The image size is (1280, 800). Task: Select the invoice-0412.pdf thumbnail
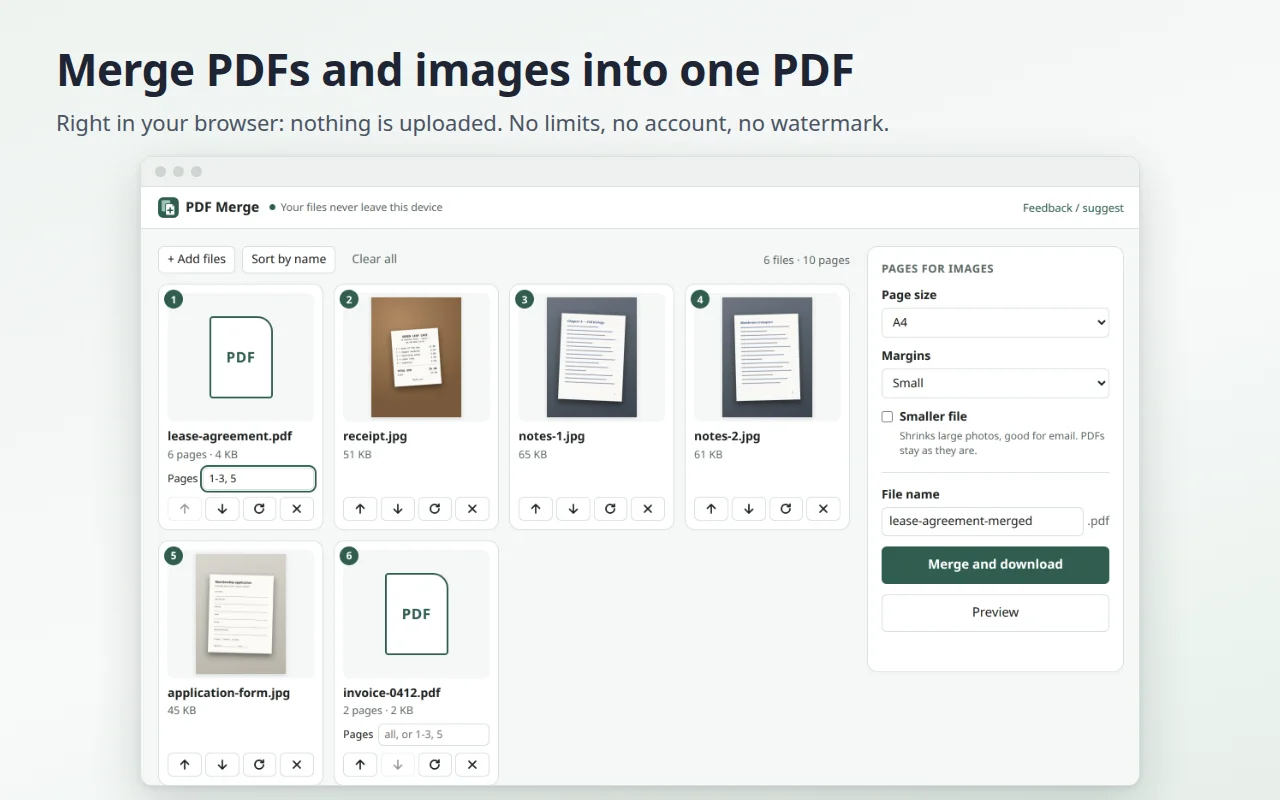pos(416,613)
